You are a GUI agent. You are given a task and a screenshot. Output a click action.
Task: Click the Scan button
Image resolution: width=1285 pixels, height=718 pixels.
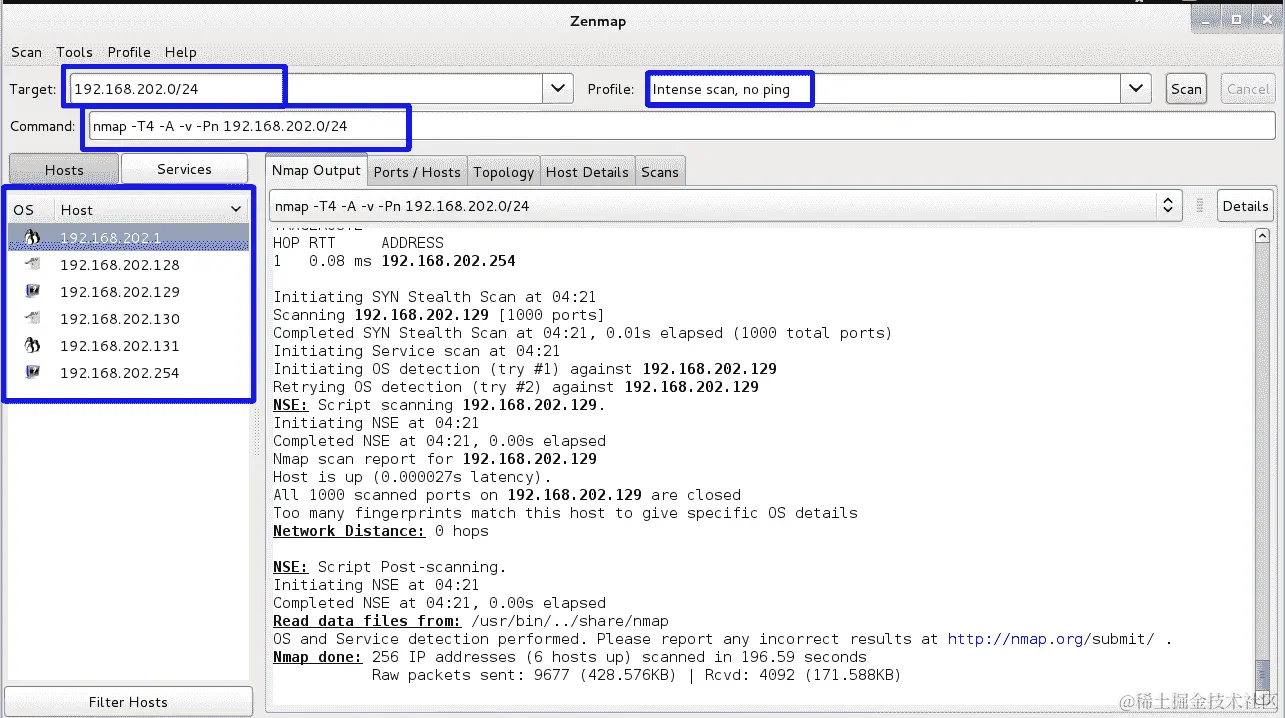[x=1186, y=89]
